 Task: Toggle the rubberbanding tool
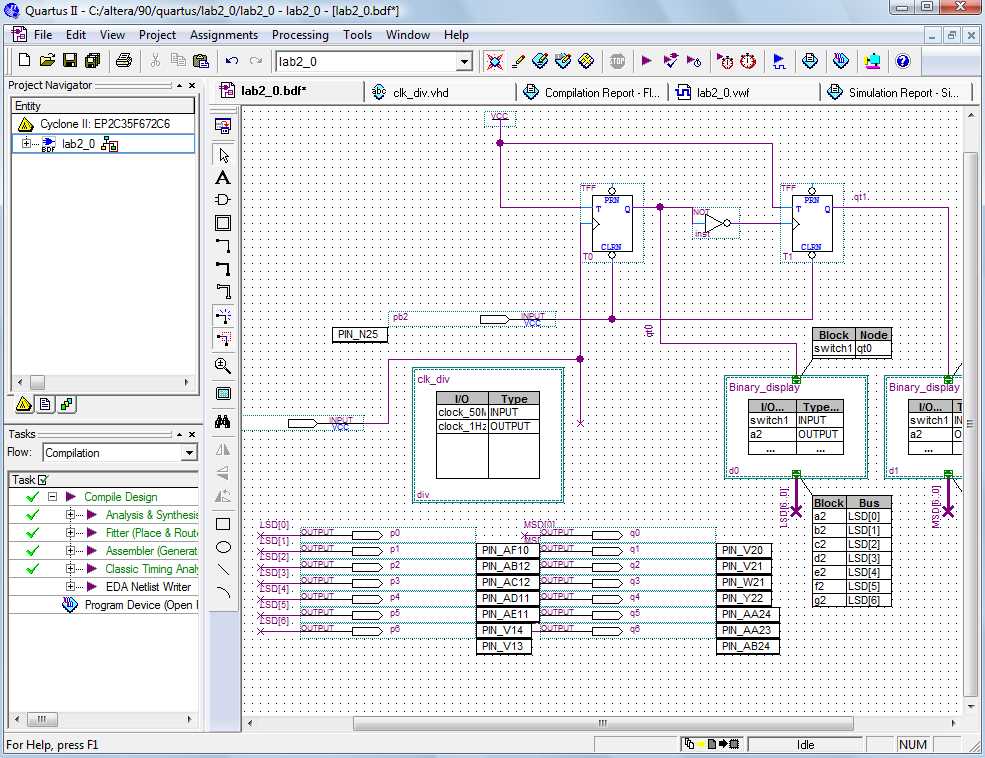pos(223,315)
